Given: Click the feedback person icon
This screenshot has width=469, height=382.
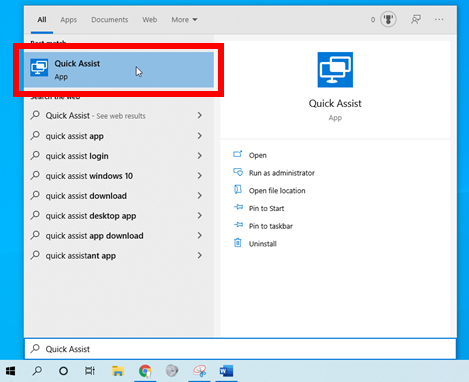Looking at the screenshot, I should click(x=416, y=19).
